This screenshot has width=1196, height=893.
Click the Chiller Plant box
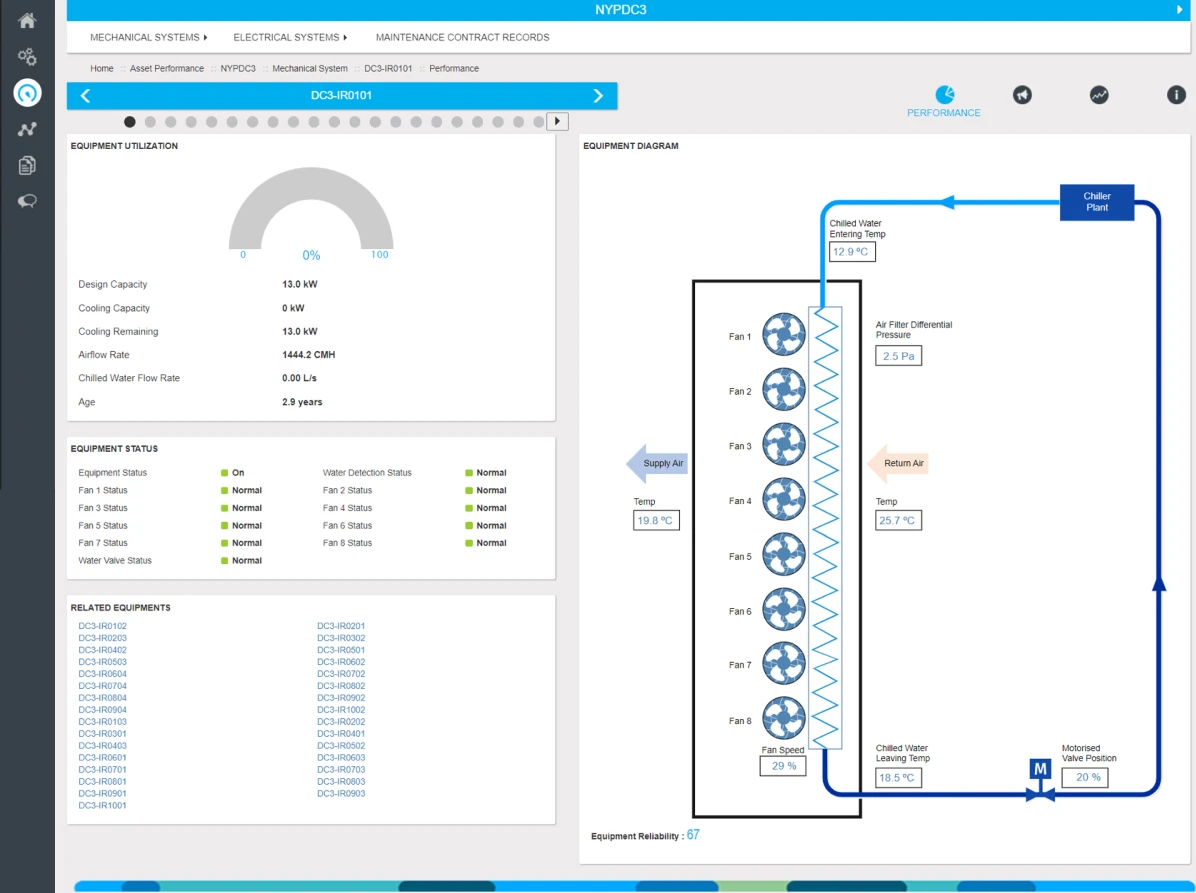point(1097,202)
